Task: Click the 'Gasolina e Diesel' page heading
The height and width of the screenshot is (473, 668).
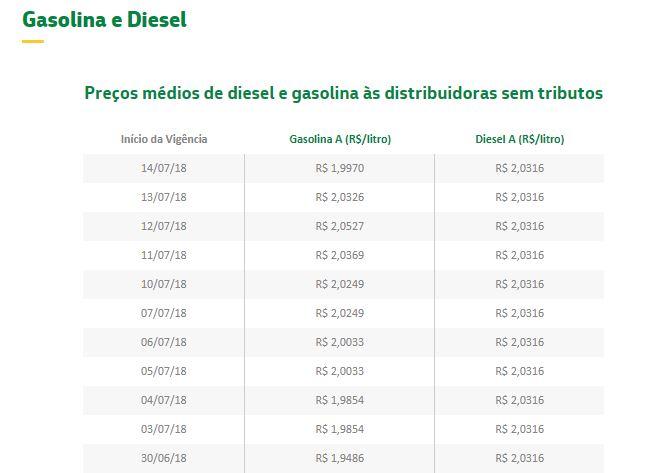Action: (x=104, y=20)
